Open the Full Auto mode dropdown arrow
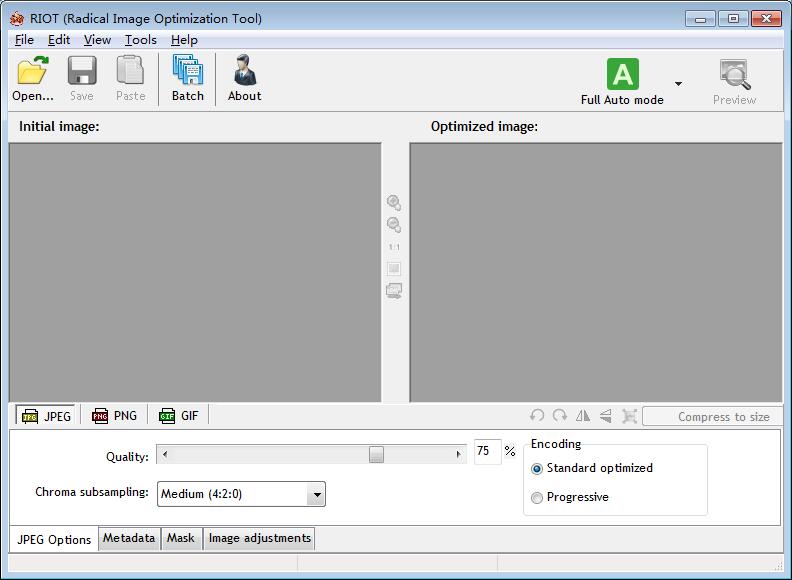792x580 pixels. click(678, 83)
